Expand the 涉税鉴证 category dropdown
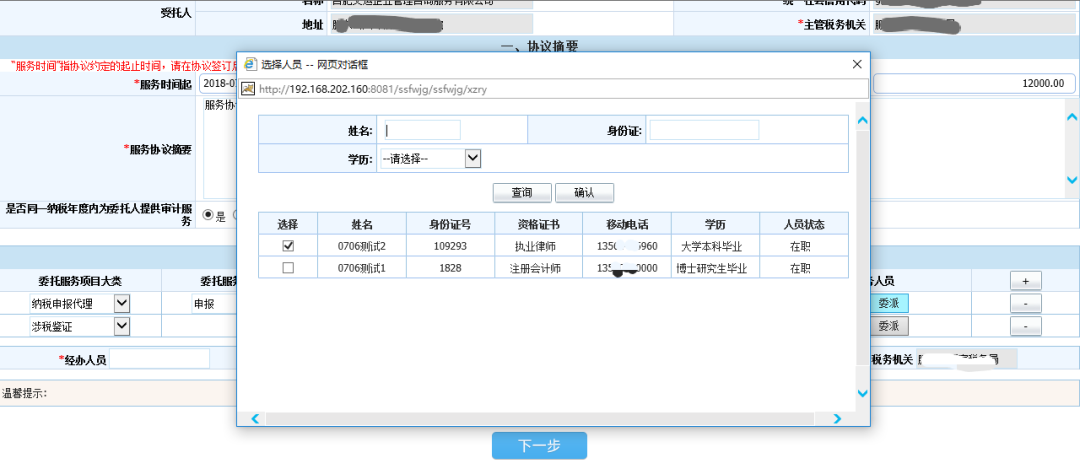This screenshot has width=1080, height=469. coord(121,326)
